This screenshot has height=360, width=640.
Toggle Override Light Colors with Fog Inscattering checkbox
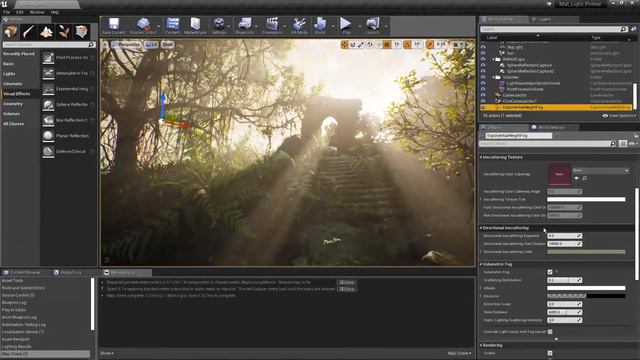click(x=550, y=332)
